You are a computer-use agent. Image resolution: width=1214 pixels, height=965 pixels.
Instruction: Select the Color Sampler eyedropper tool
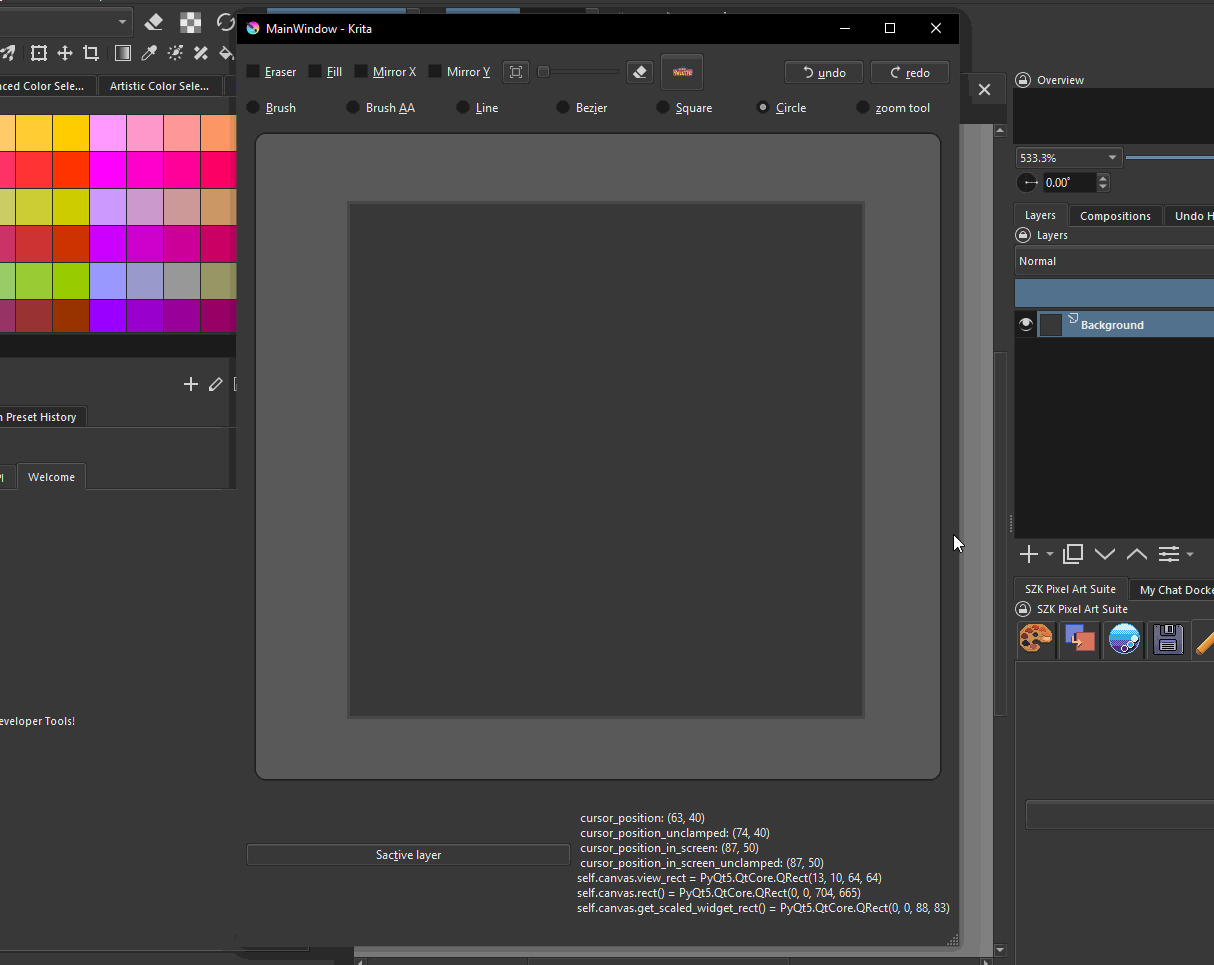coord(149,53)
